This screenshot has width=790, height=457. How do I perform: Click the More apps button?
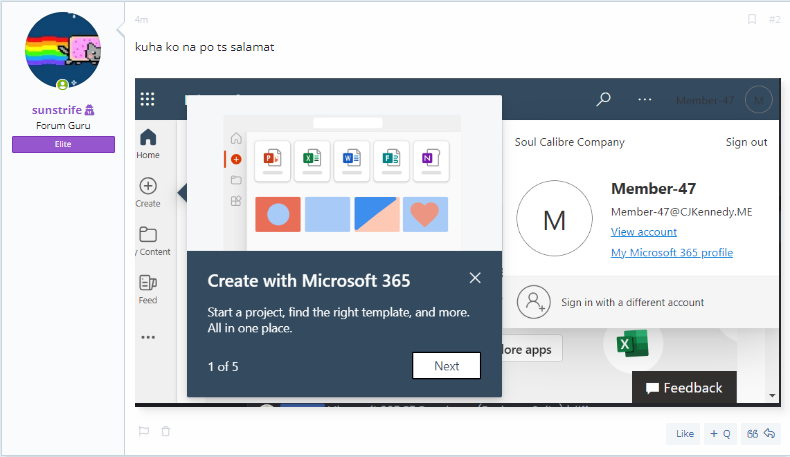[x=532, y=349]
